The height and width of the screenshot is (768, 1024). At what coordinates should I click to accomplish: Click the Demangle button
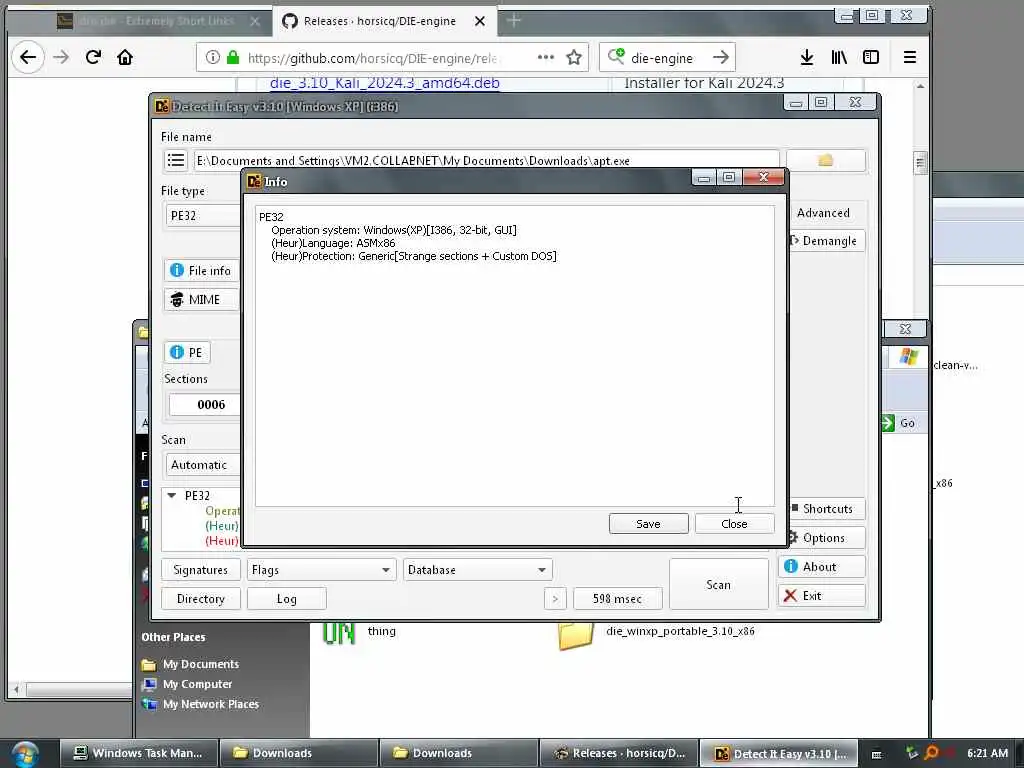pos(825,240)
